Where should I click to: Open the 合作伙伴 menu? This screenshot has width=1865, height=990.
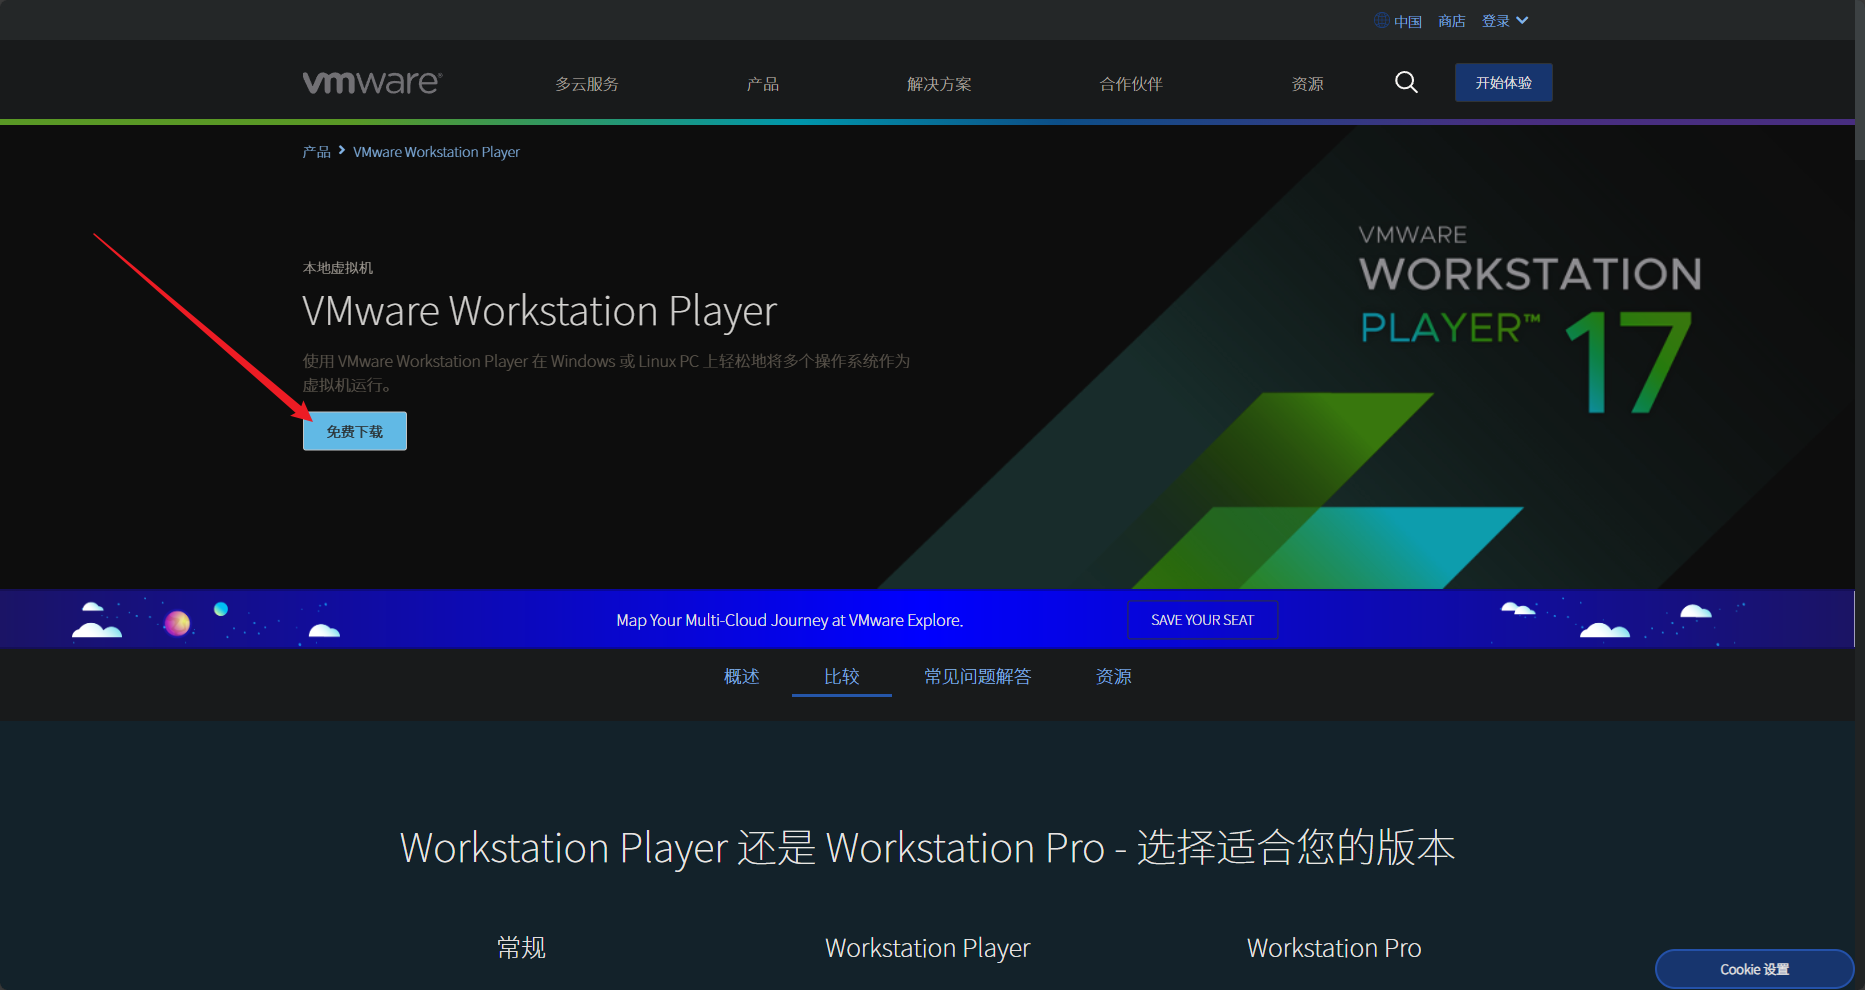click(x=1131, y=84)
